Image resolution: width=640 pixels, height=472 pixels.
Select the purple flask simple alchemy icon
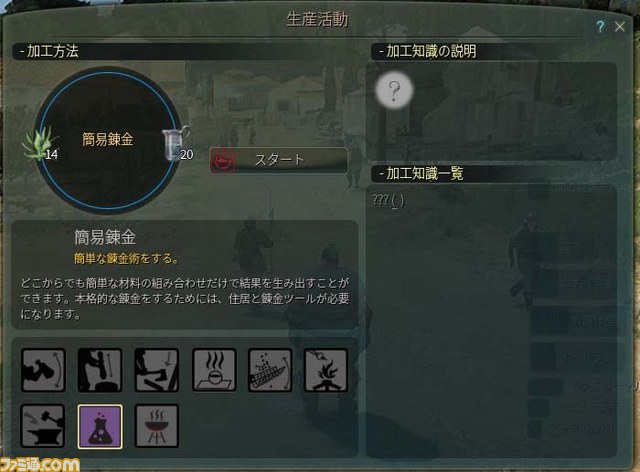point(100,427)
